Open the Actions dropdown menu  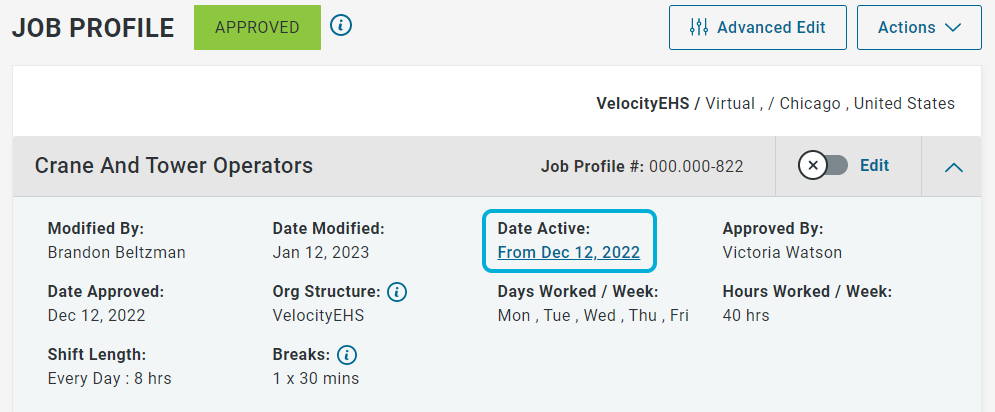coord(919,27)
